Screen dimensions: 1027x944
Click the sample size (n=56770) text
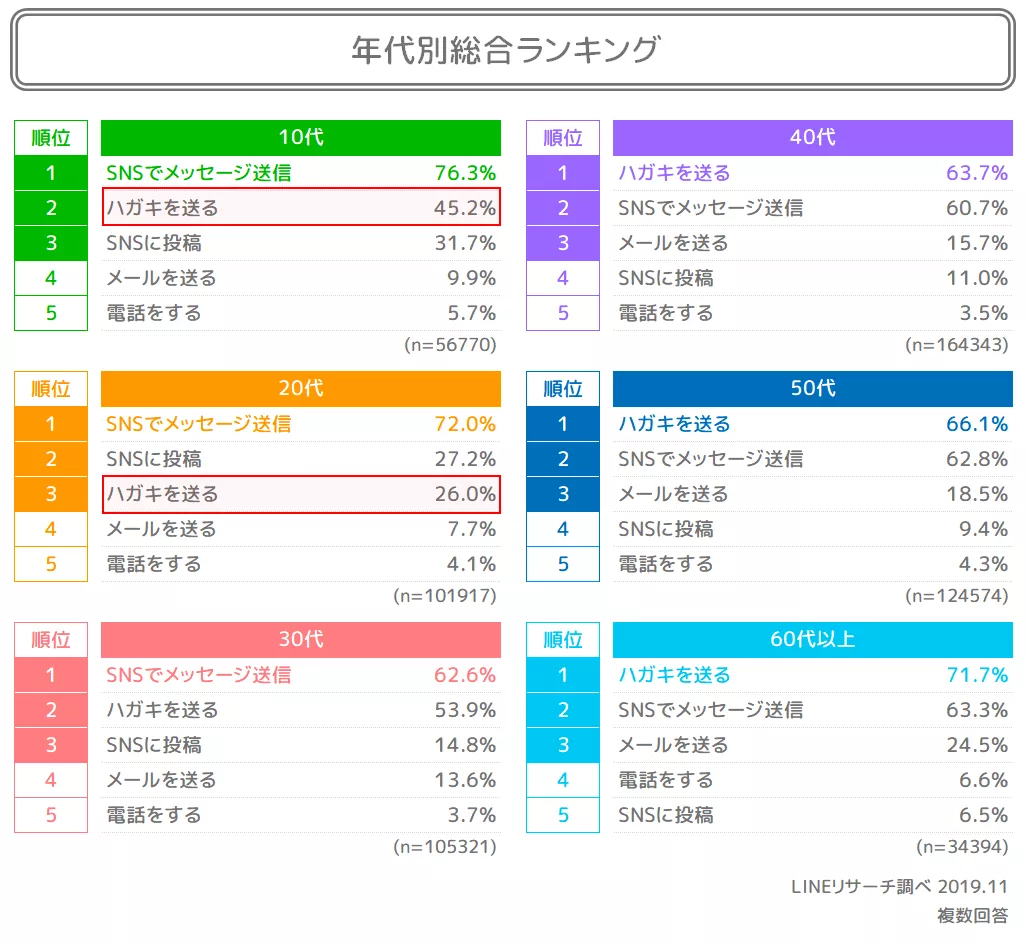[x=450, y=345]
